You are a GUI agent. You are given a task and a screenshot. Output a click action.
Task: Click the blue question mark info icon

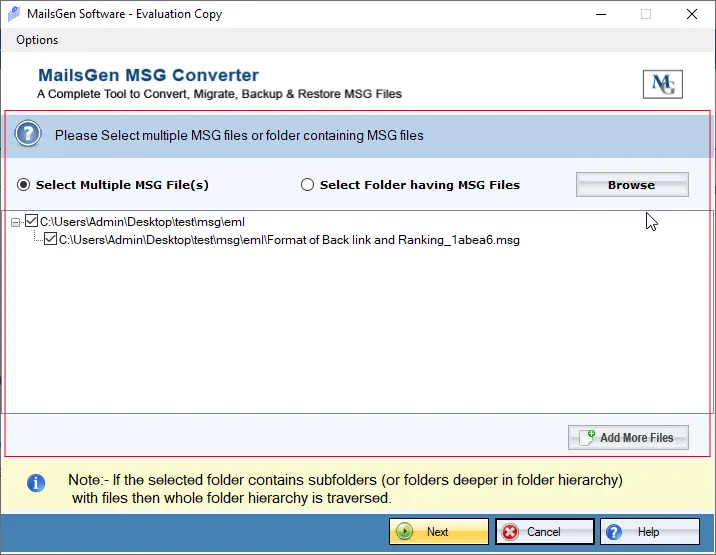28,134
